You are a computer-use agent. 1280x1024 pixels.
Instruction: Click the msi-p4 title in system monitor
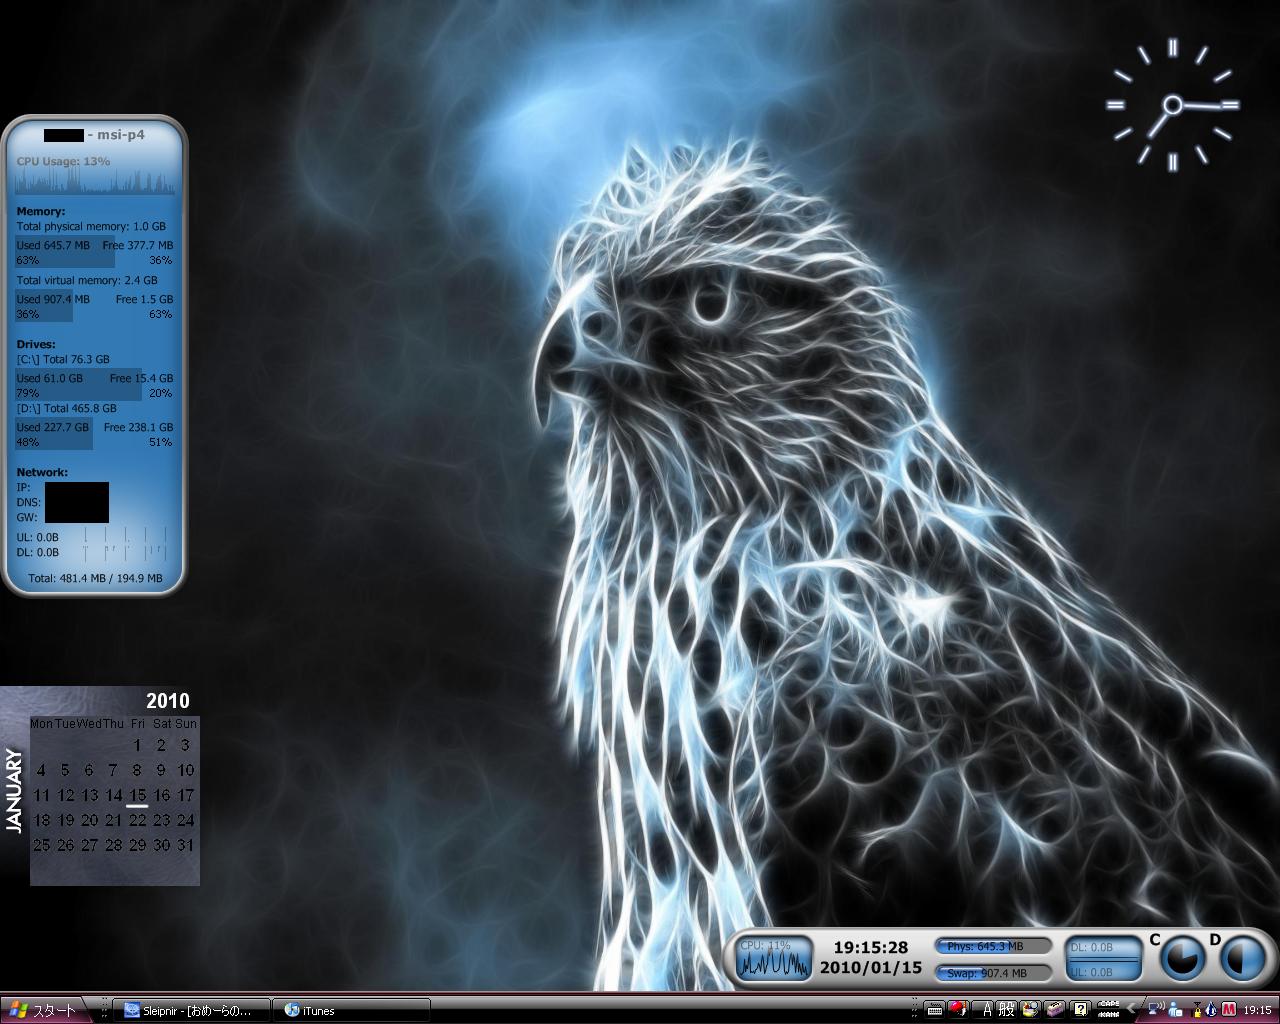pyautogui.click(x=121, y=134)
